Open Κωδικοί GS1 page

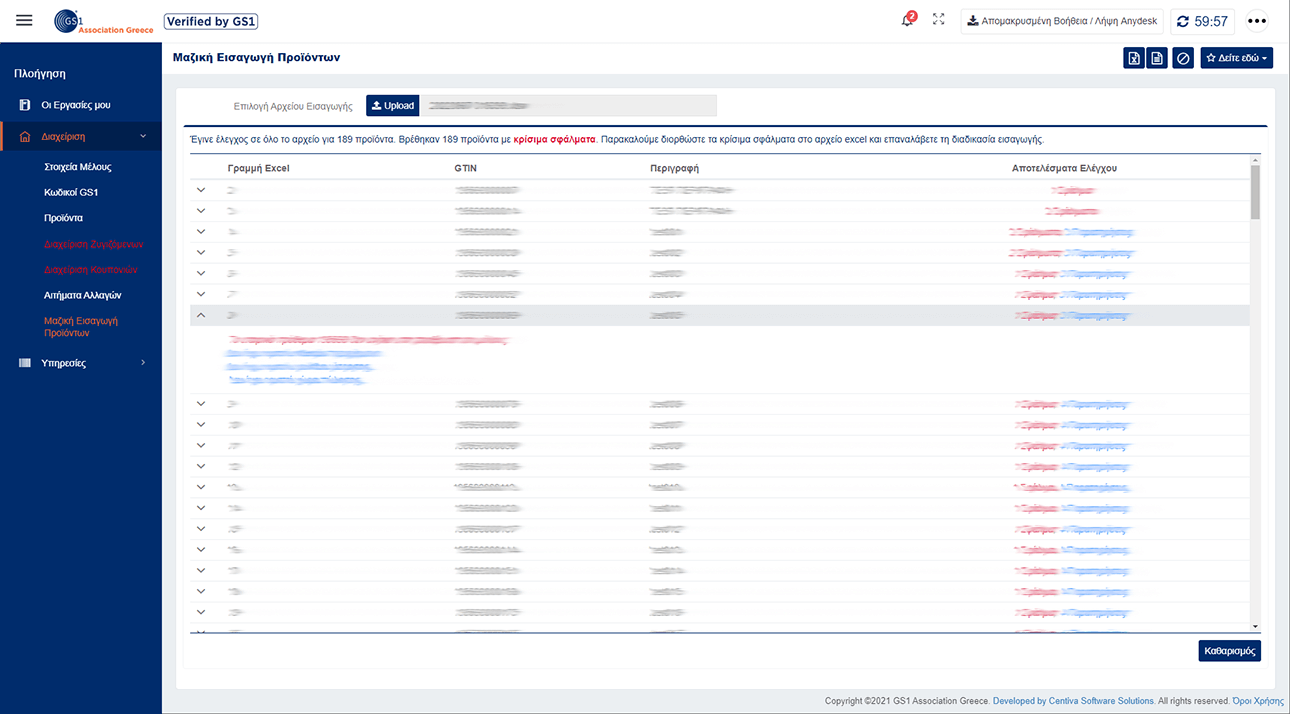coord(71,192)
